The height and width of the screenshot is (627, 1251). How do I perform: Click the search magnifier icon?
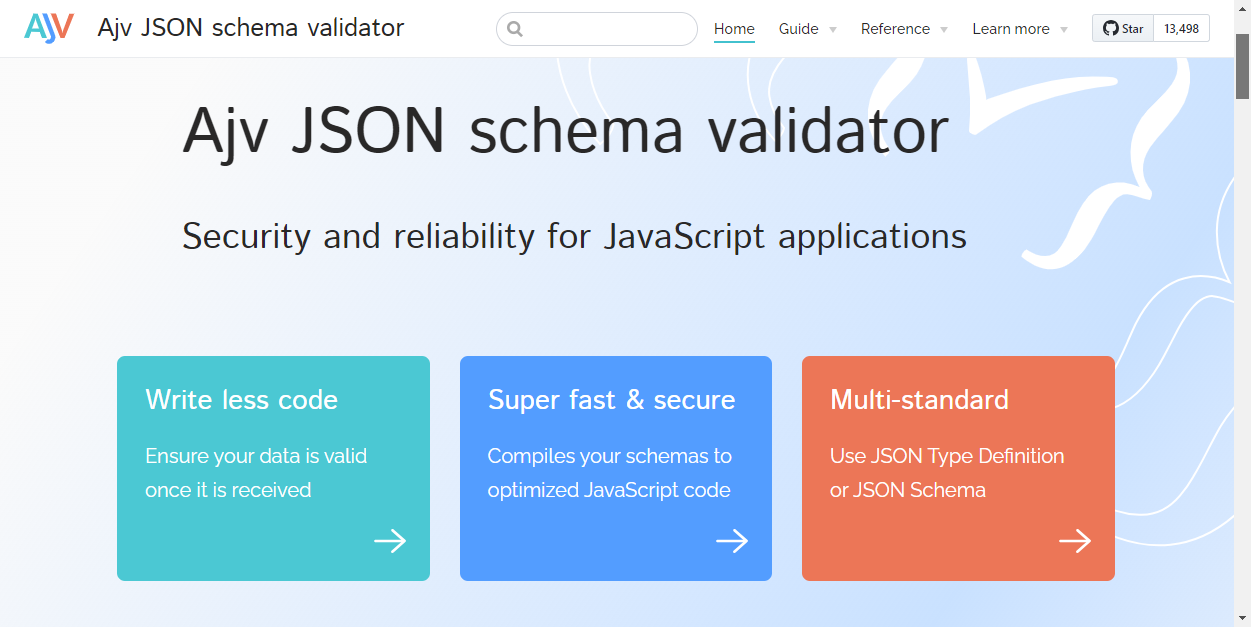coord(515,29)
